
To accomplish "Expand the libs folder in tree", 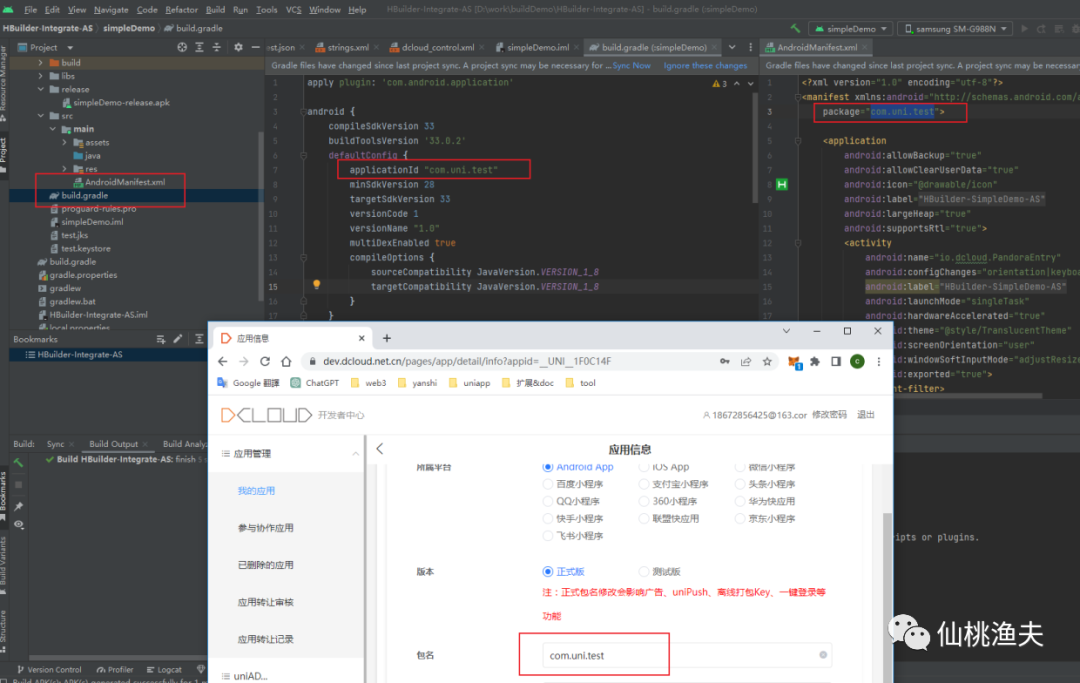I will (x=41, y=76).
